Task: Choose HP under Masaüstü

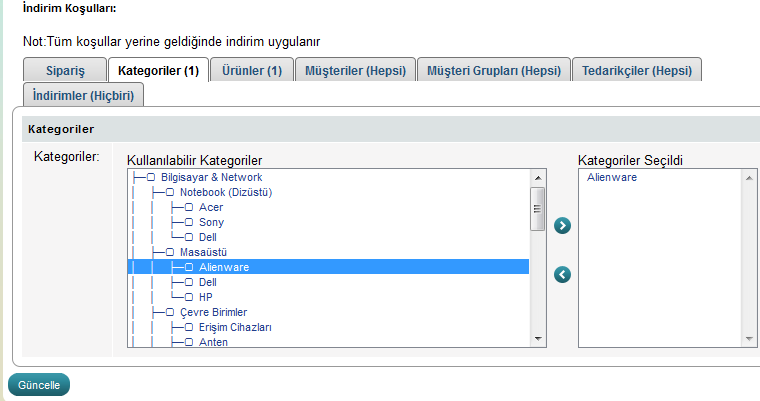Action: click(x=206, y=297)
